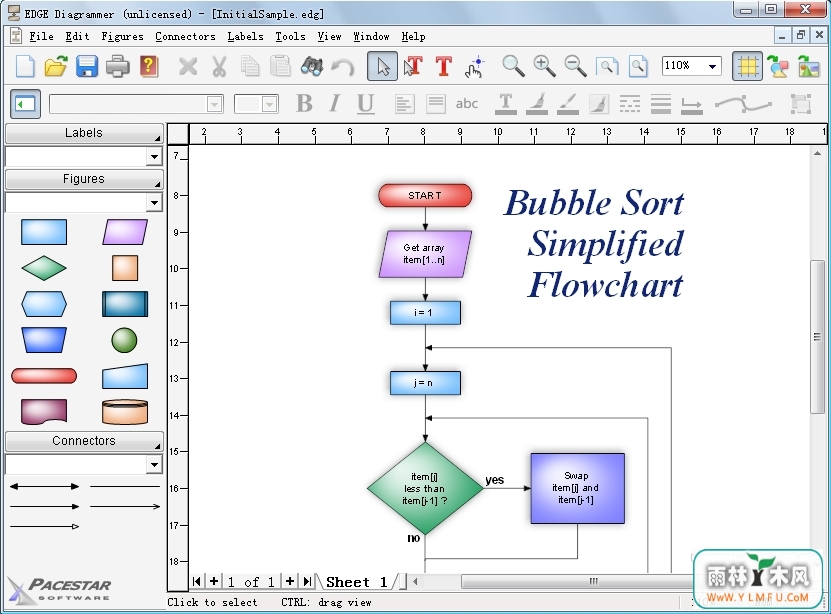This screenshot has height=614, width=831.
Task: Open the help book icon
Action: point(149,67)
